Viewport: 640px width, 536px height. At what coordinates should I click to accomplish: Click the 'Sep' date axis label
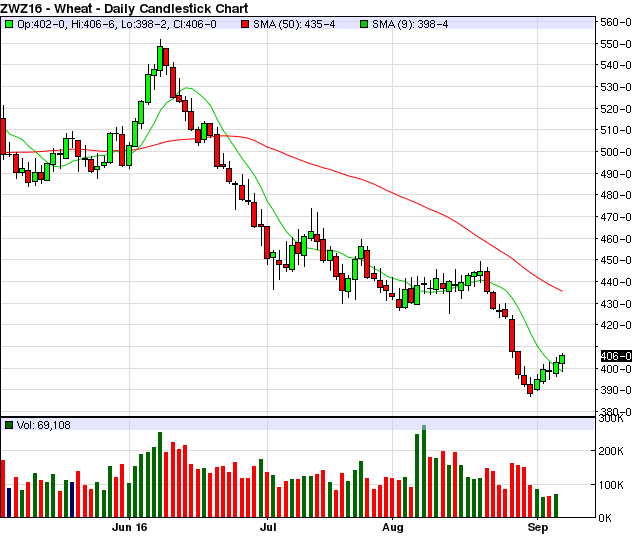[x=538, y=527]
